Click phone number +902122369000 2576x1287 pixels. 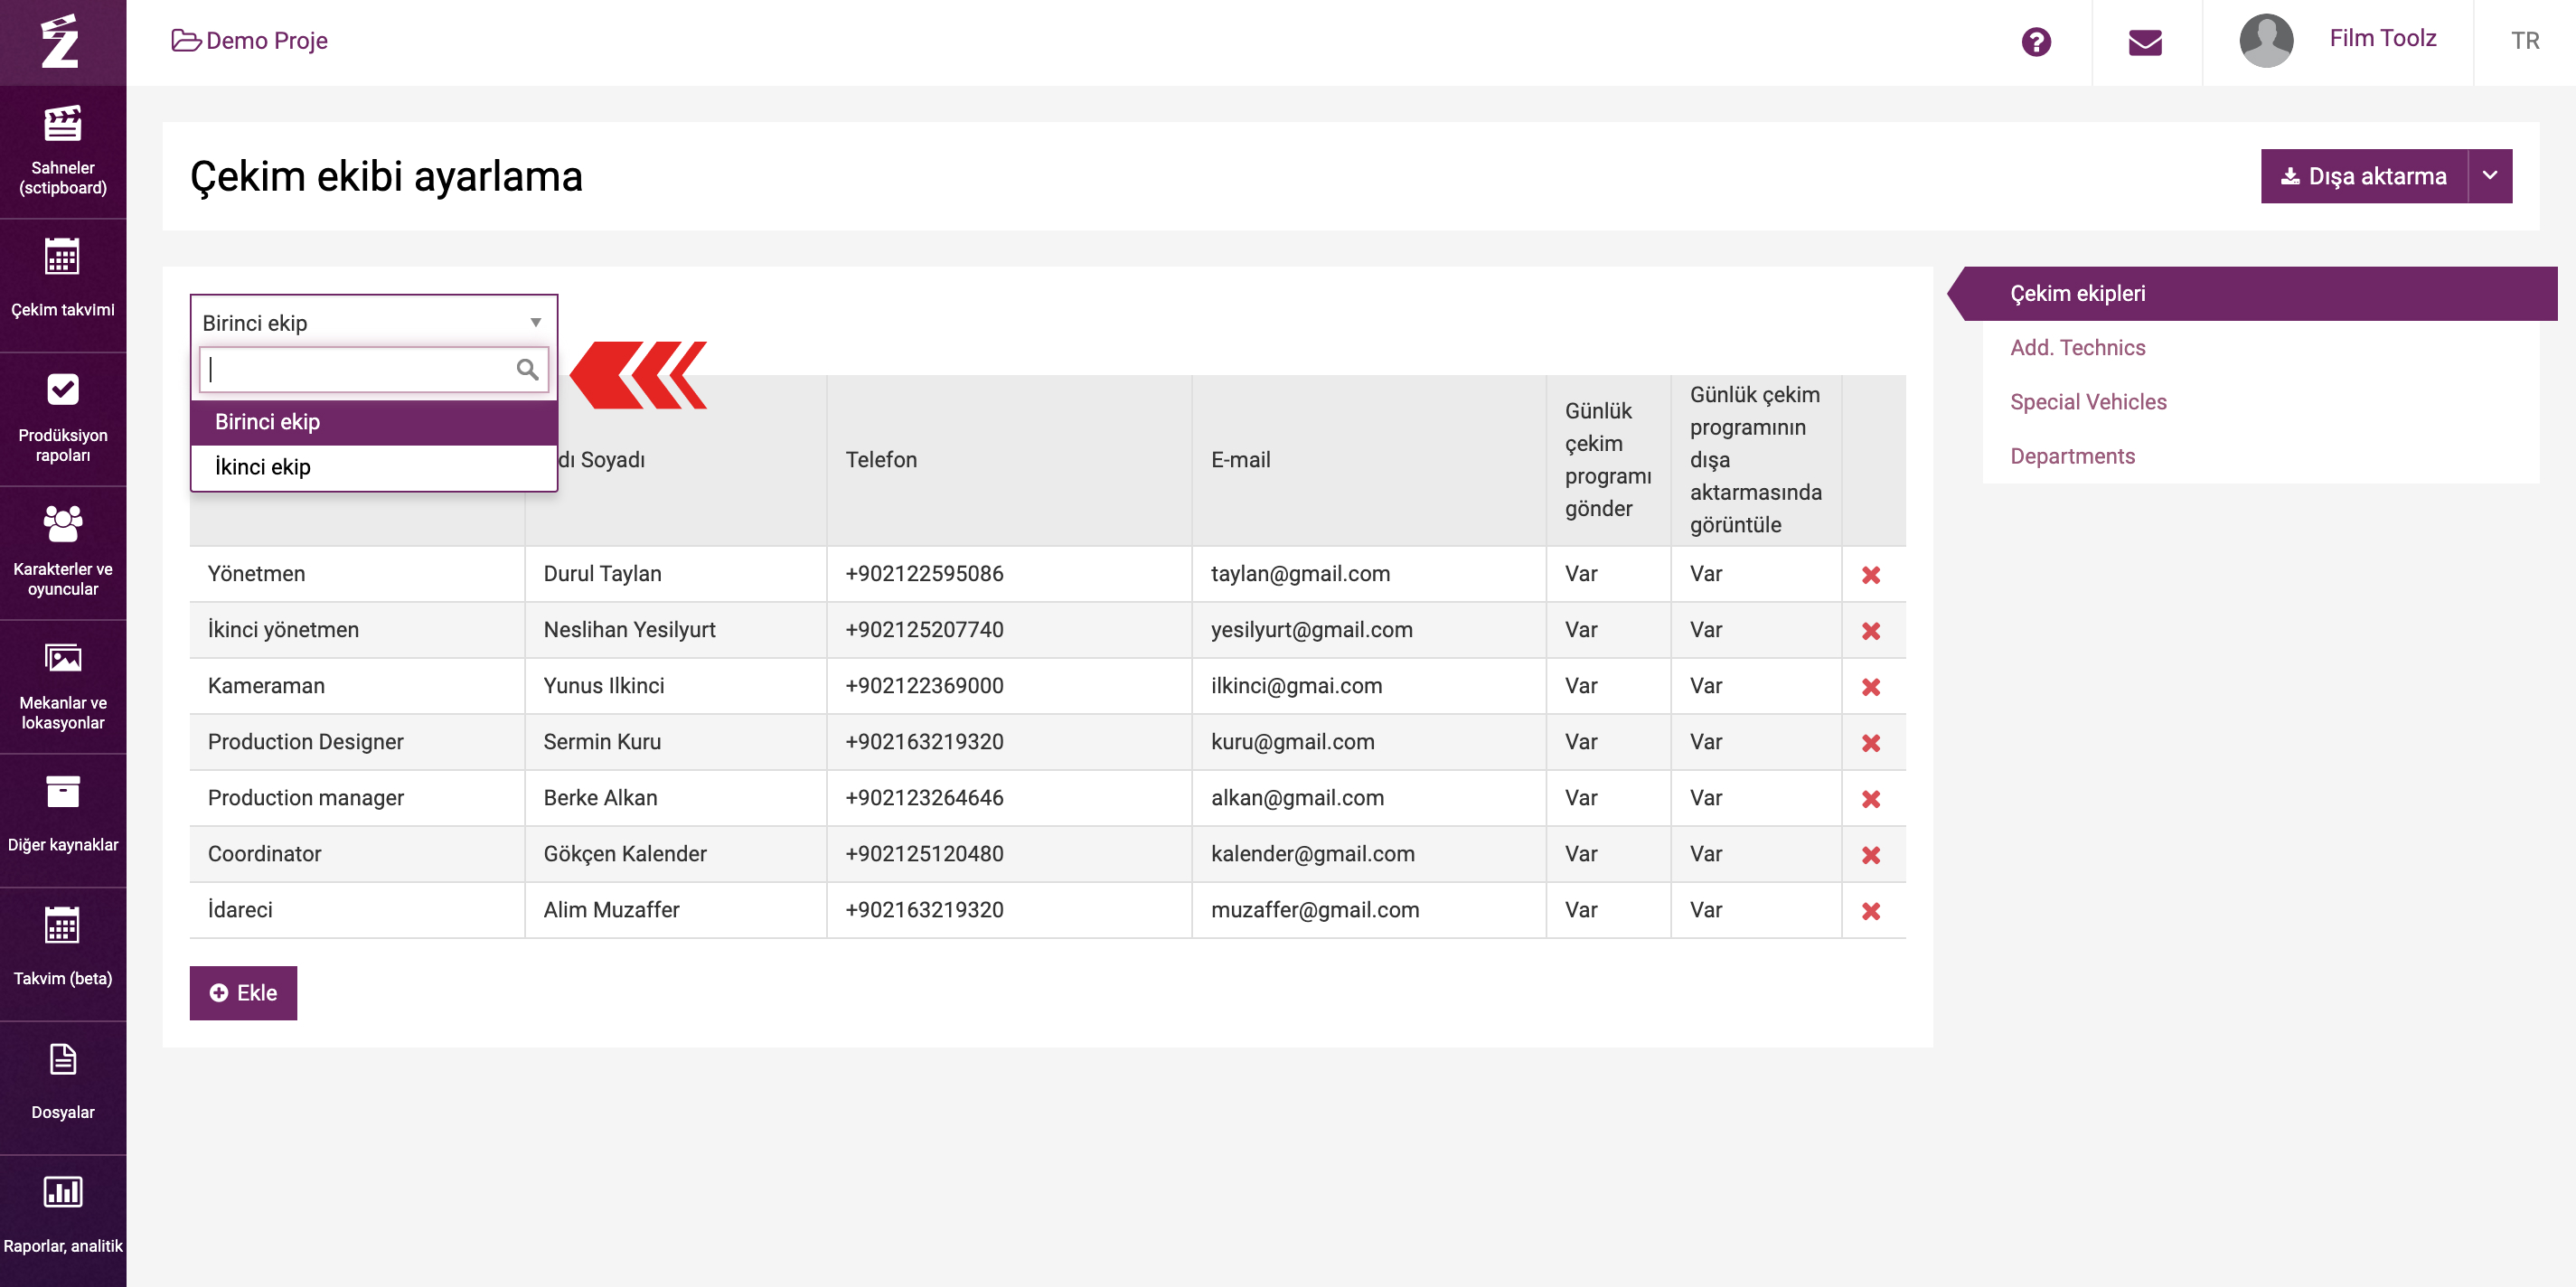point(924,685)
